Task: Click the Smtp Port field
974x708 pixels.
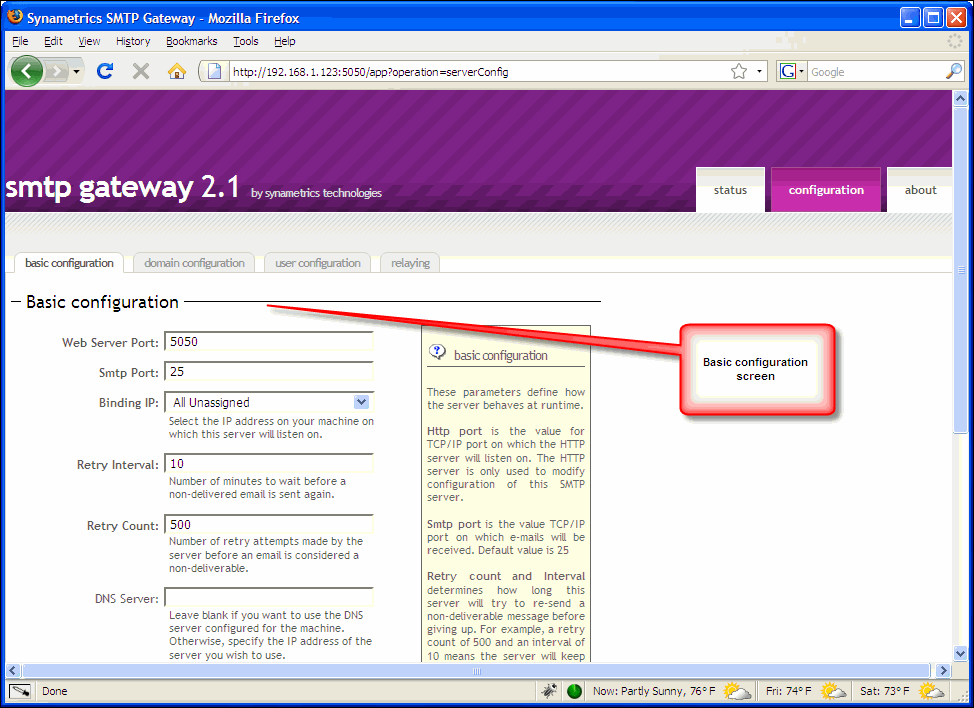Action: [269, 371]
